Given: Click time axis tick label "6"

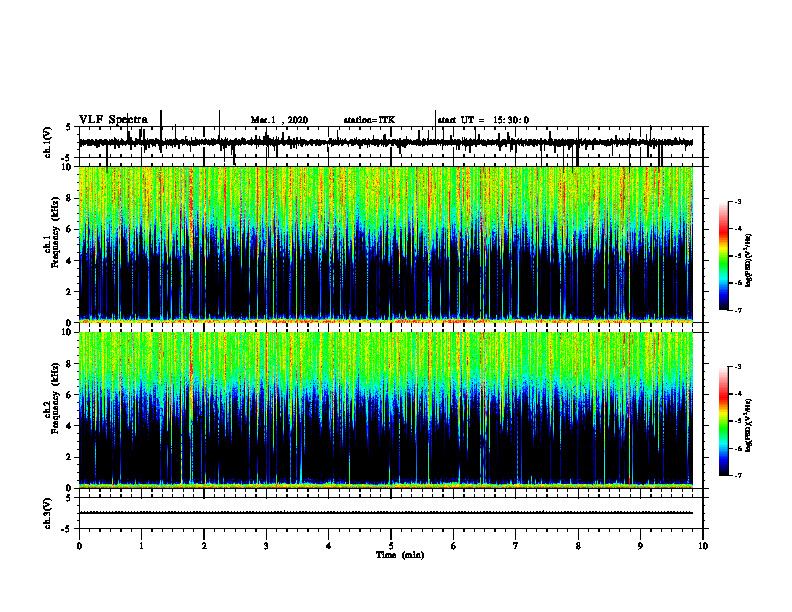Looking at the screenshot, I should 454,546.
